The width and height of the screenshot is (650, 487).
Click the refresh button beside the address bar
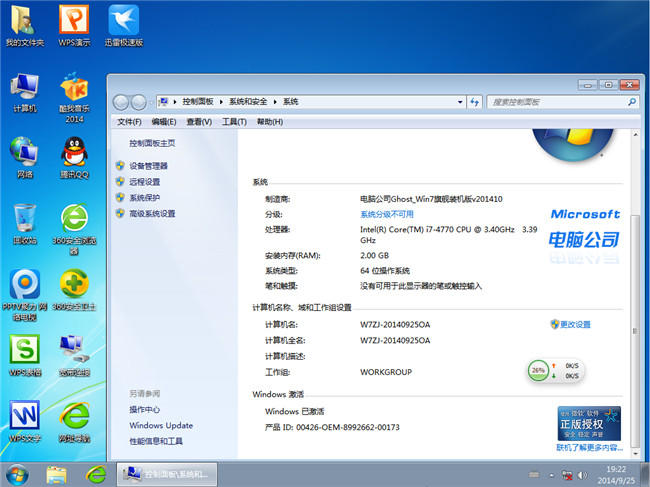(474, 102)
